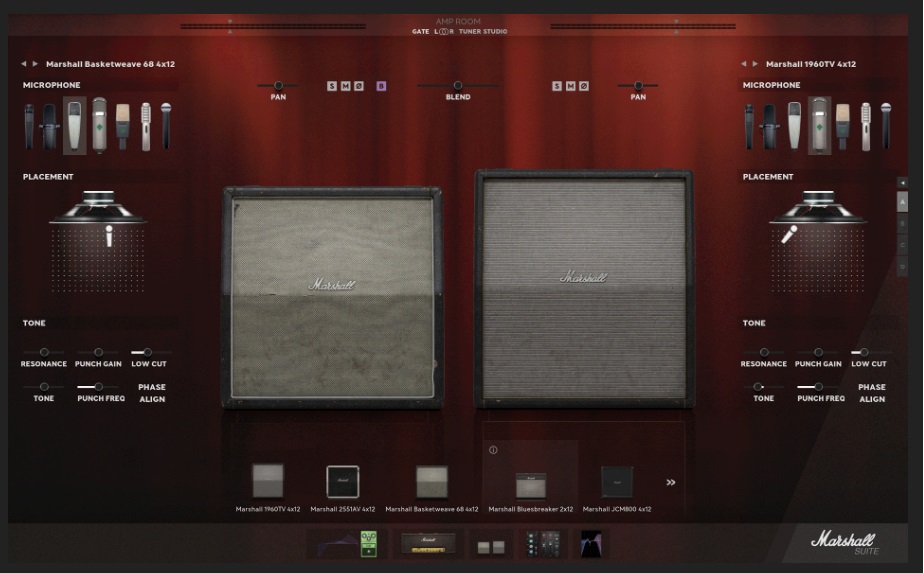Open the Marshall amp head section in bottom strip
The image size is (924, 573).
pyautogui.click(x=428, y=543)
